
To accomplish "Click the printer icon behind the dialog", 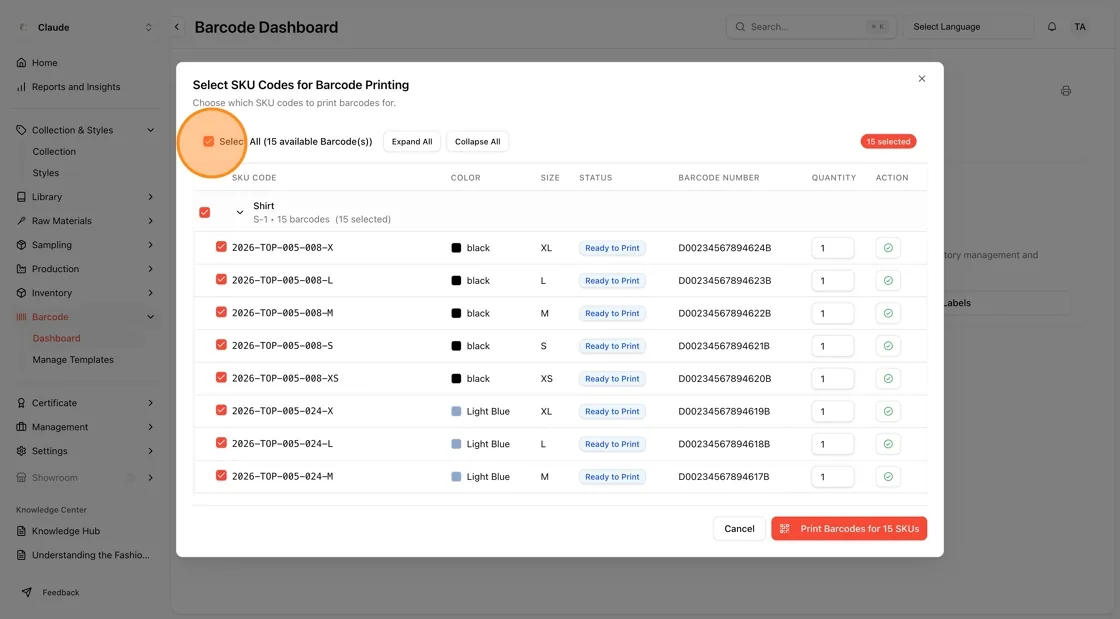I will point(1066,91).
